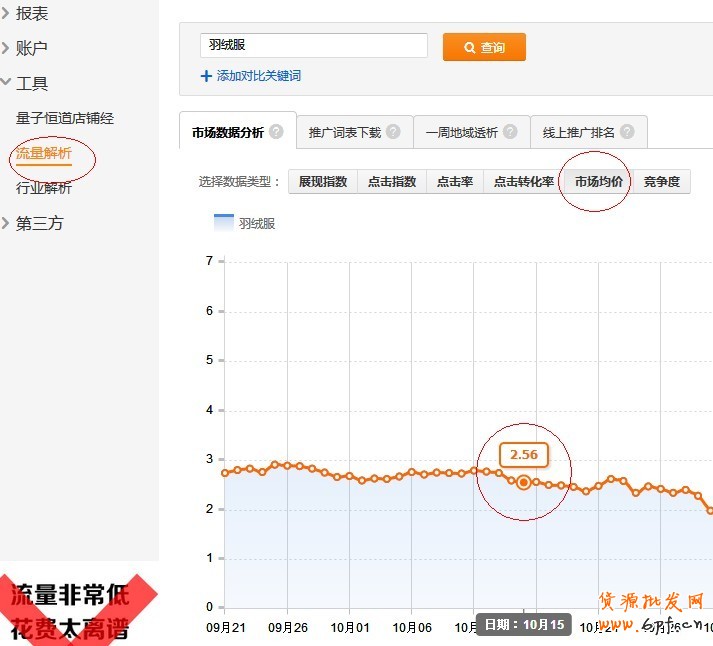The height and width of the screenshot is (646, 713).
Task: Click help icon beside 一周地域透析 tab
Action: [510, 132]
